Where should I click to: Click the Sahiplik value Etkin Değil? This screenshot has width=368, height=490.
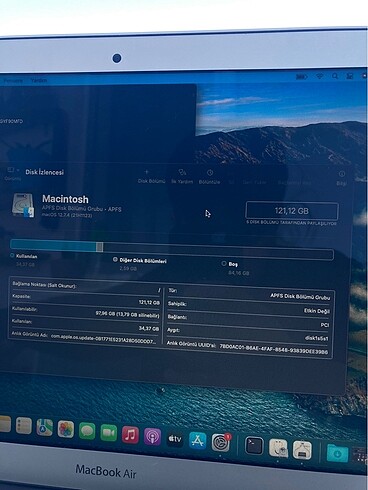pos(317,311)
